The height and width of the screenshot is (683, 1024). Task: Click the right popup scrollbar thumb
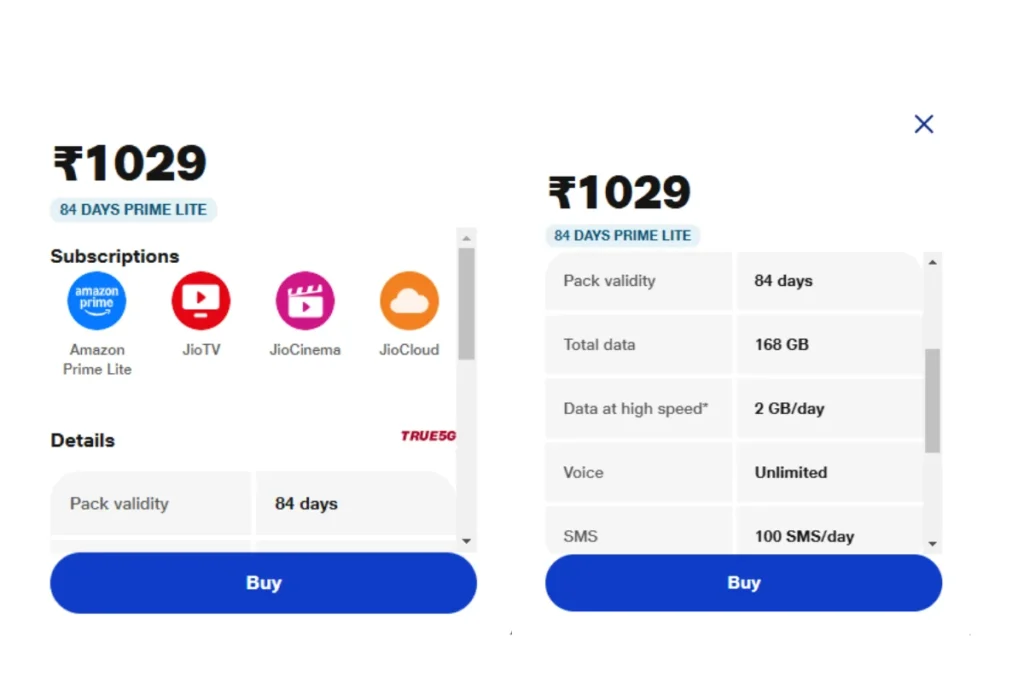point(933,400)
